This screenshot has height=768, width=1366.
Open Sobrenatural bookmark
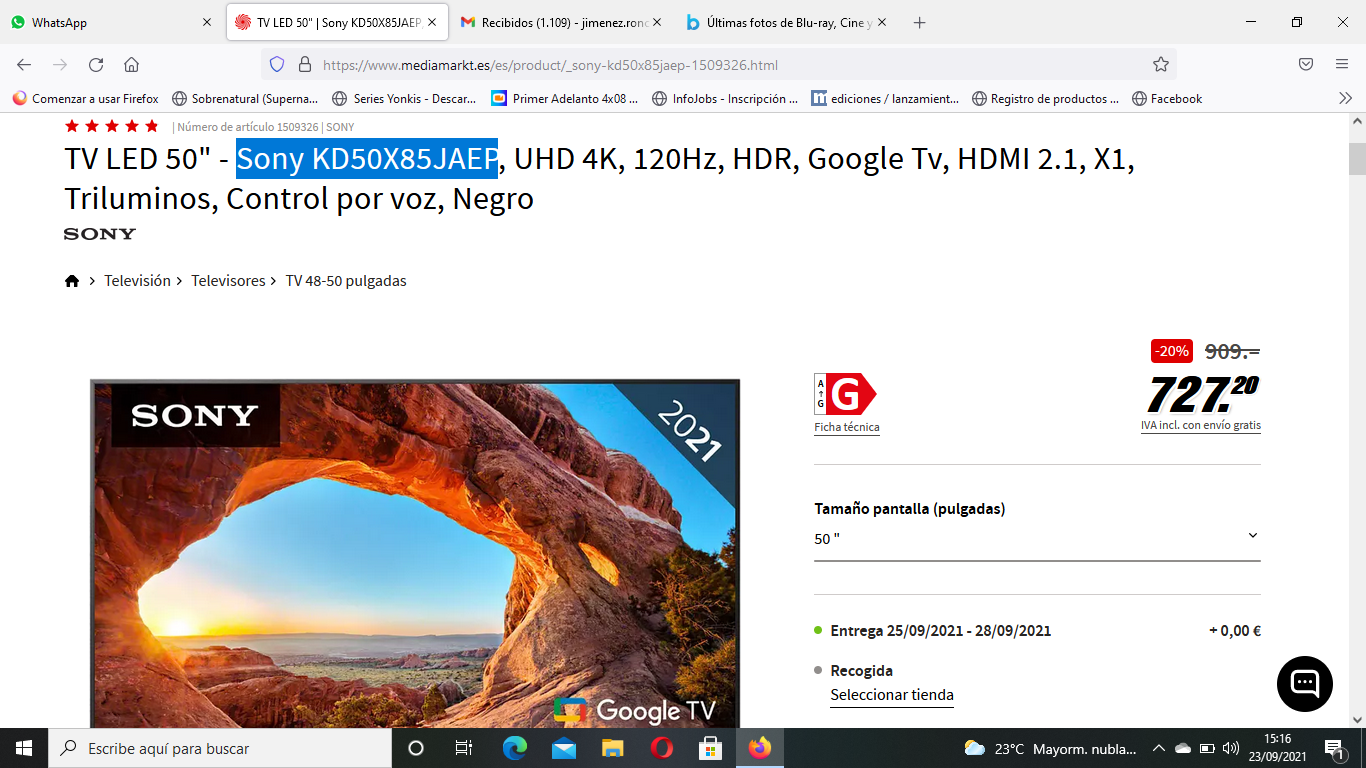coord(245,98)
